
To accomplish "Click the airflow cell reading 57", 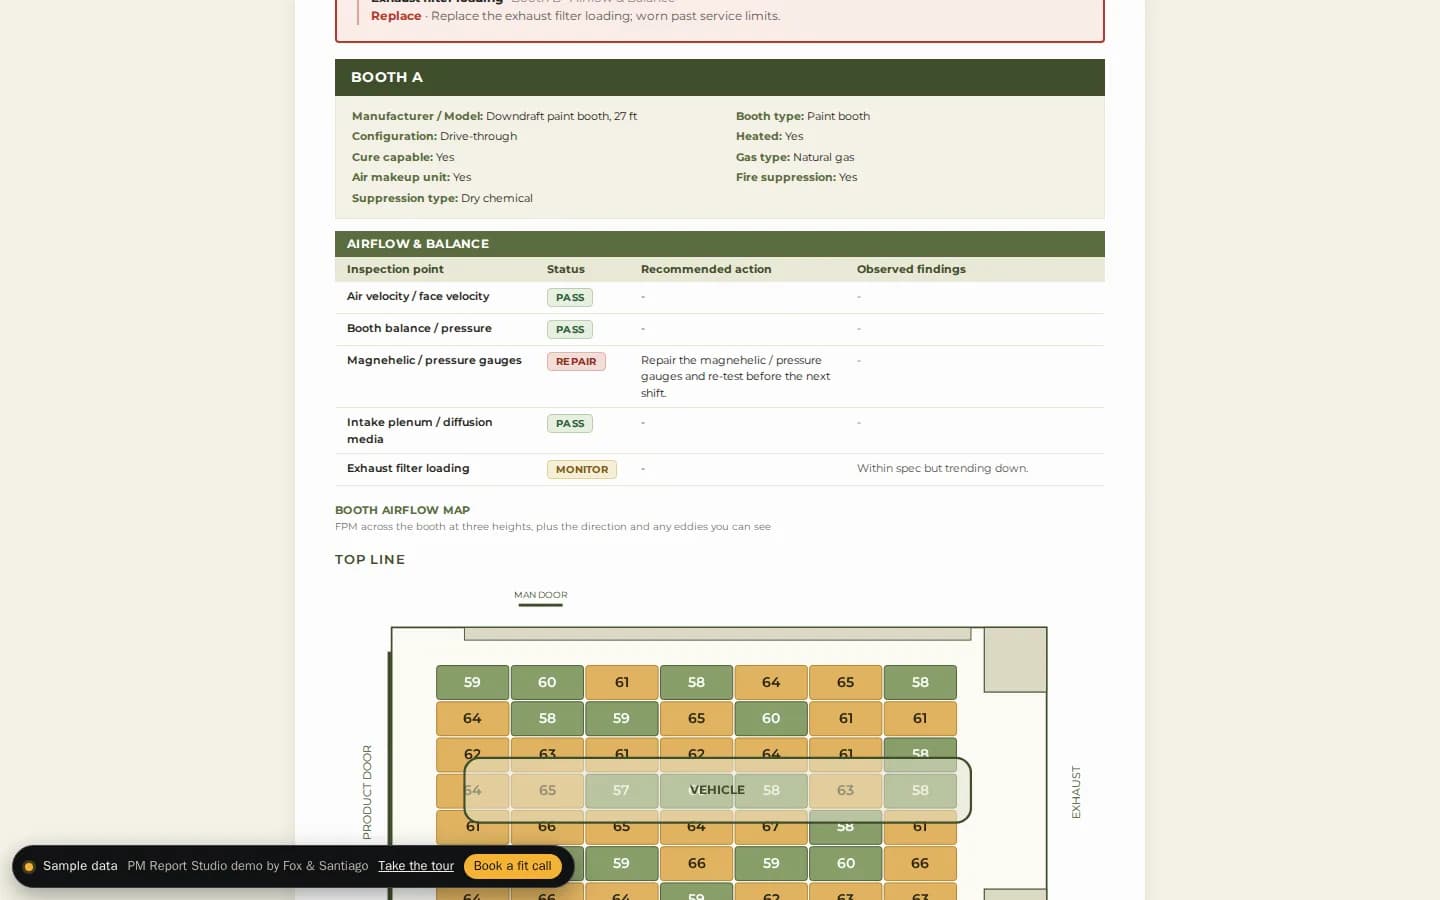I will [x=621, y=791].
